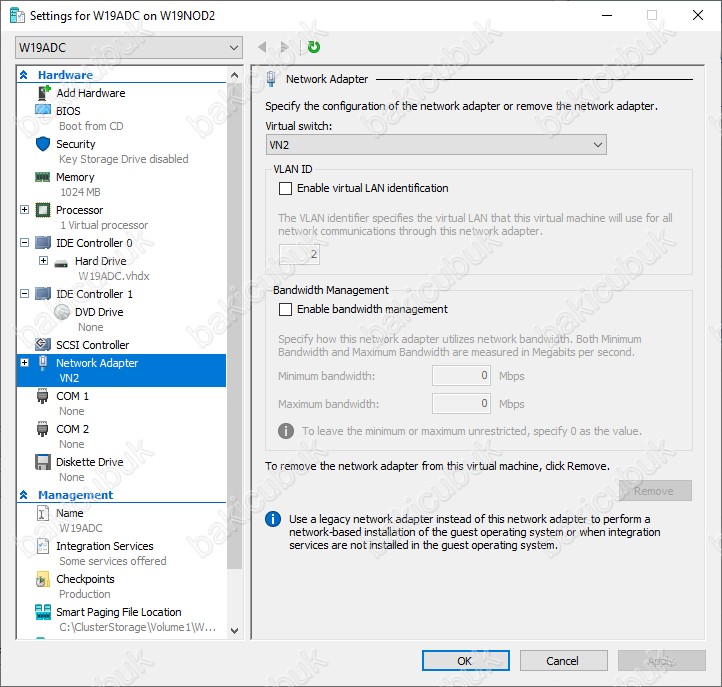Click the gray info icon about unrestricted bandwidth
Viewport: 722px width, 687px height.
(286, 431)
